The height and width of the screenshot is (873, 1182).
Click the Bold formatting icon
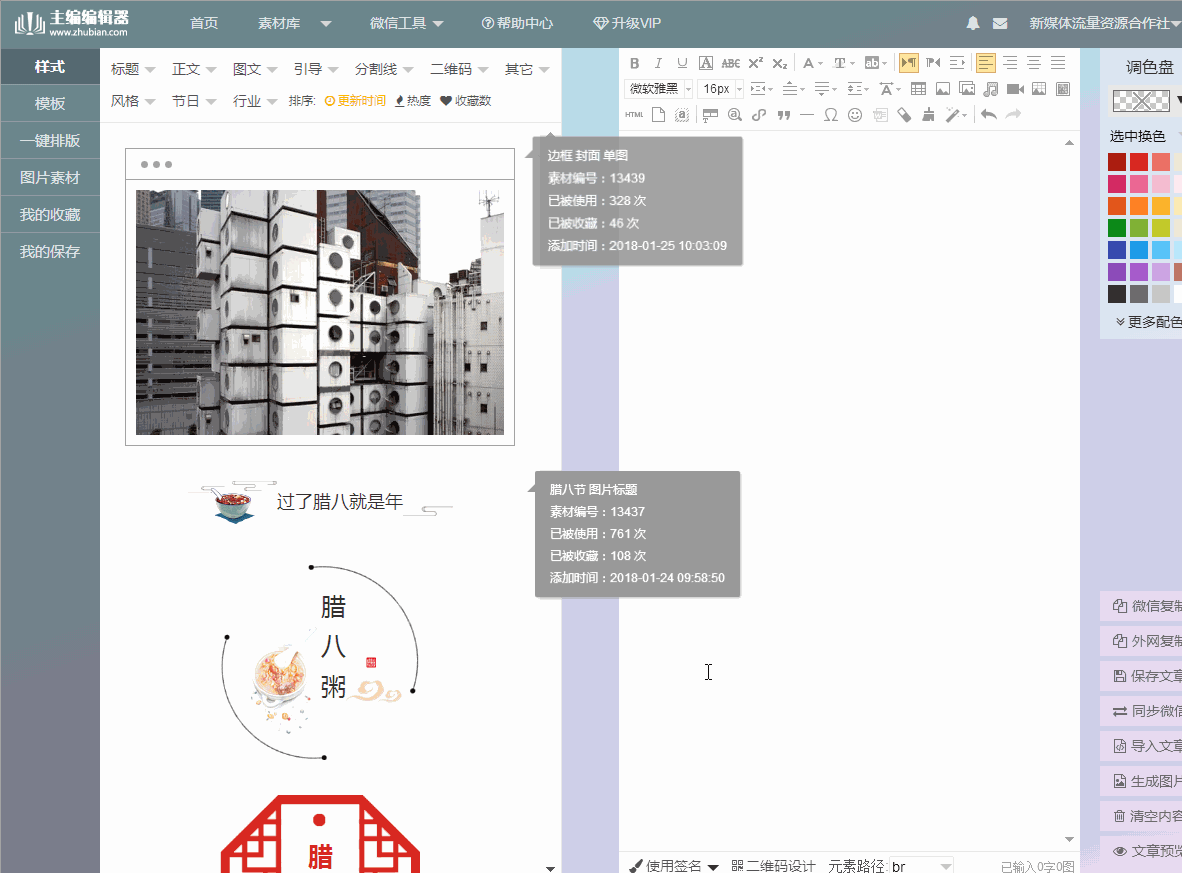(x=634, y=63)
